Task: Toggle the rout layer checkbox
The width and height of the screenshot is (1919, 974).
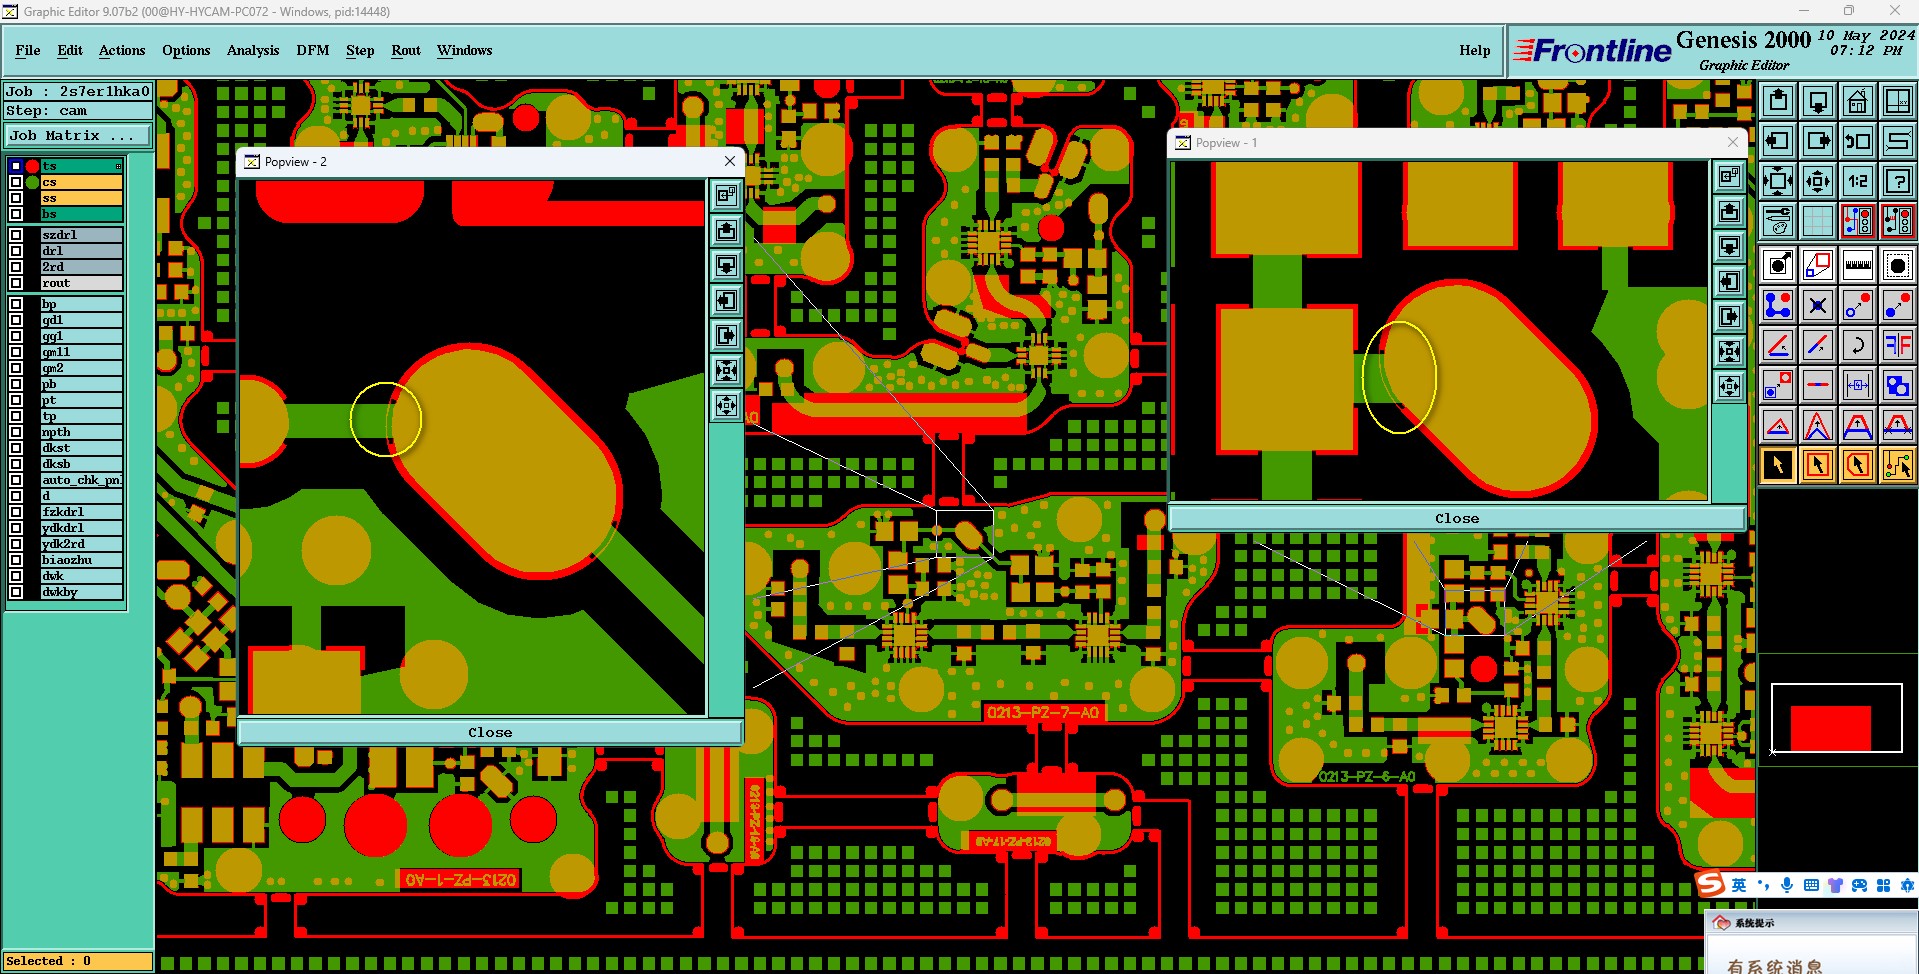Action: (x=16, y=283)
